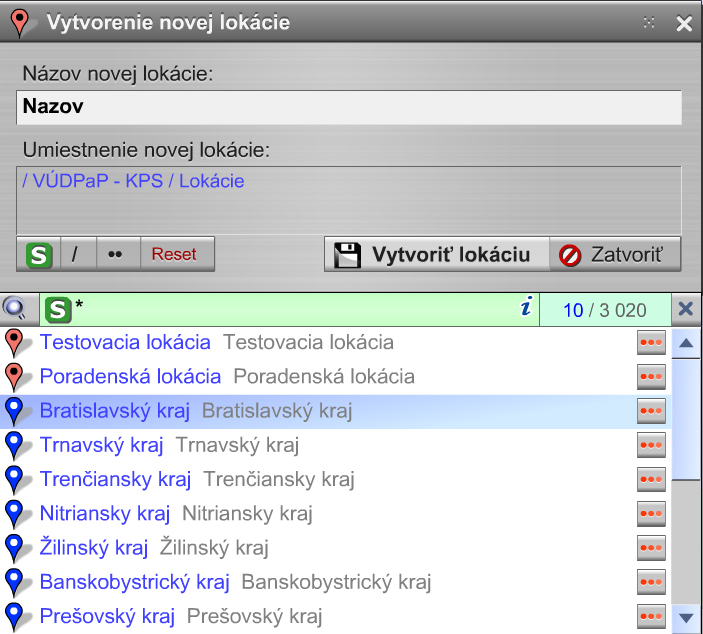Clear search with the X button
Screen dimensions: 703x634
pos(686,309)
